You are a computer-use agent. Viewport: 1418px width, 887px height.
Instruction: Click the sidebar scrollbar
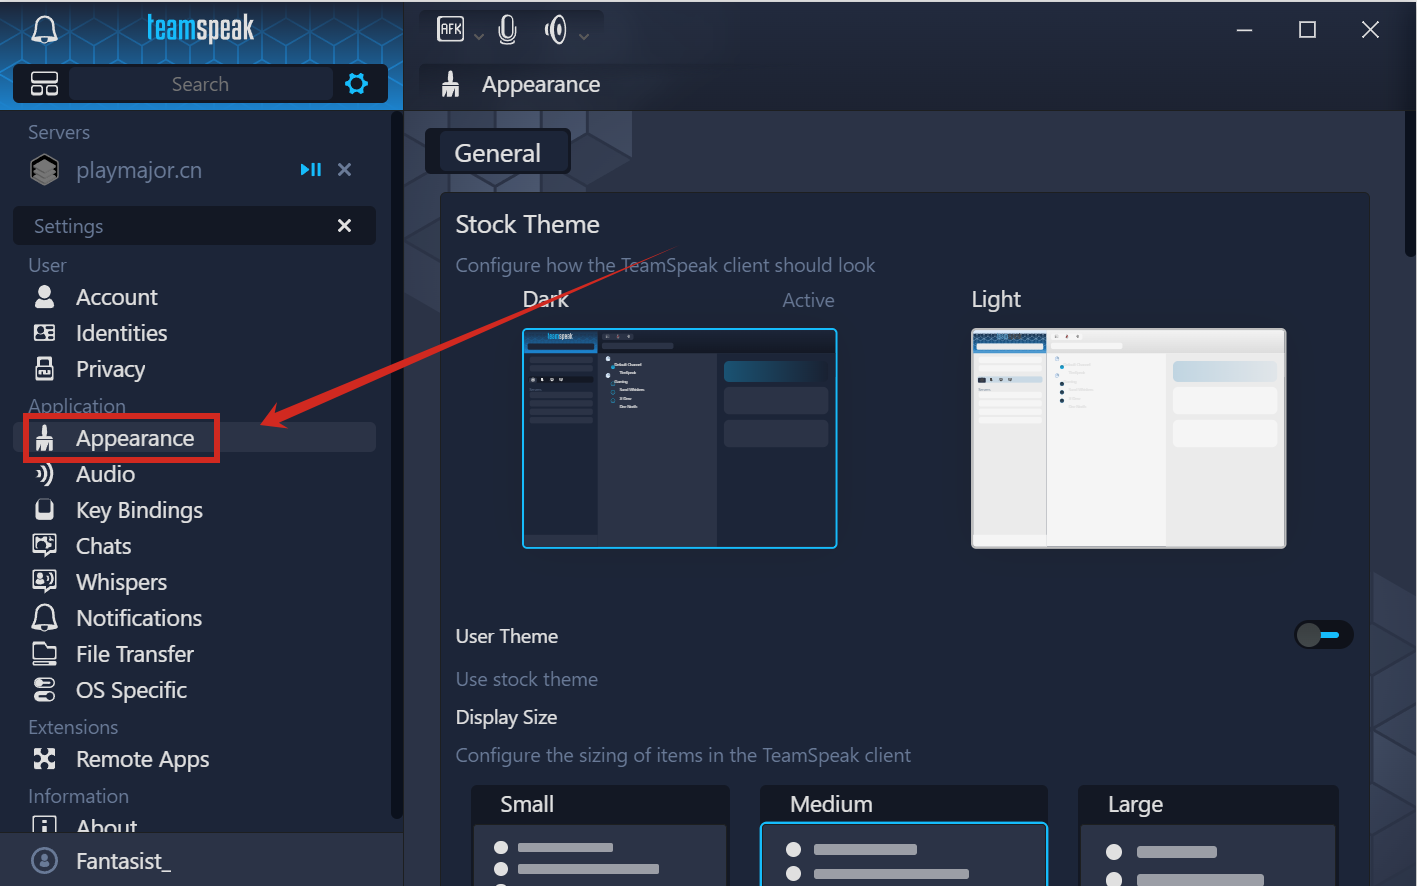[396, 465]
